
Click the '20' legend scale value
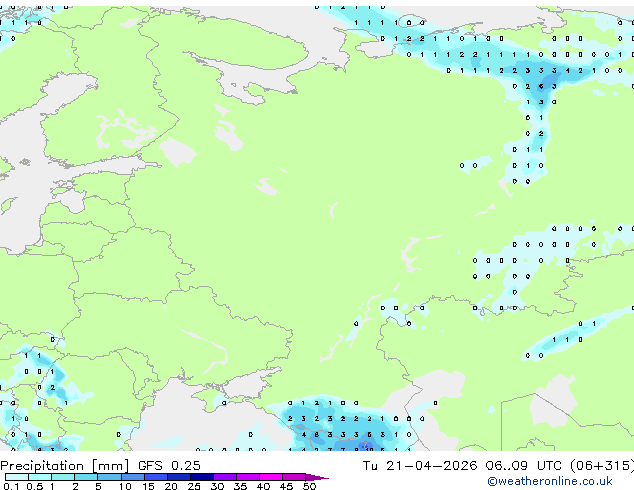[x=171, y=486]
